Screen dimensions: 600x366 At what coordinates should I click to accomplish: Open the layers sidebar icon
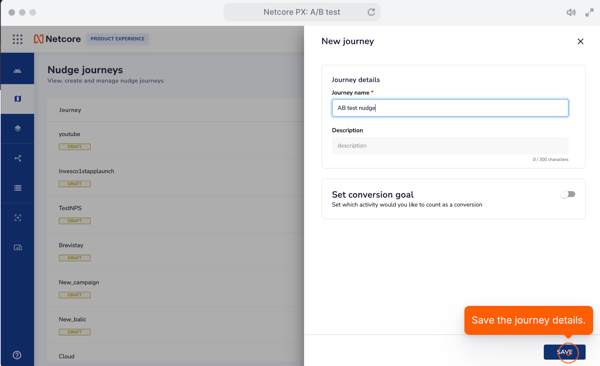18,129
